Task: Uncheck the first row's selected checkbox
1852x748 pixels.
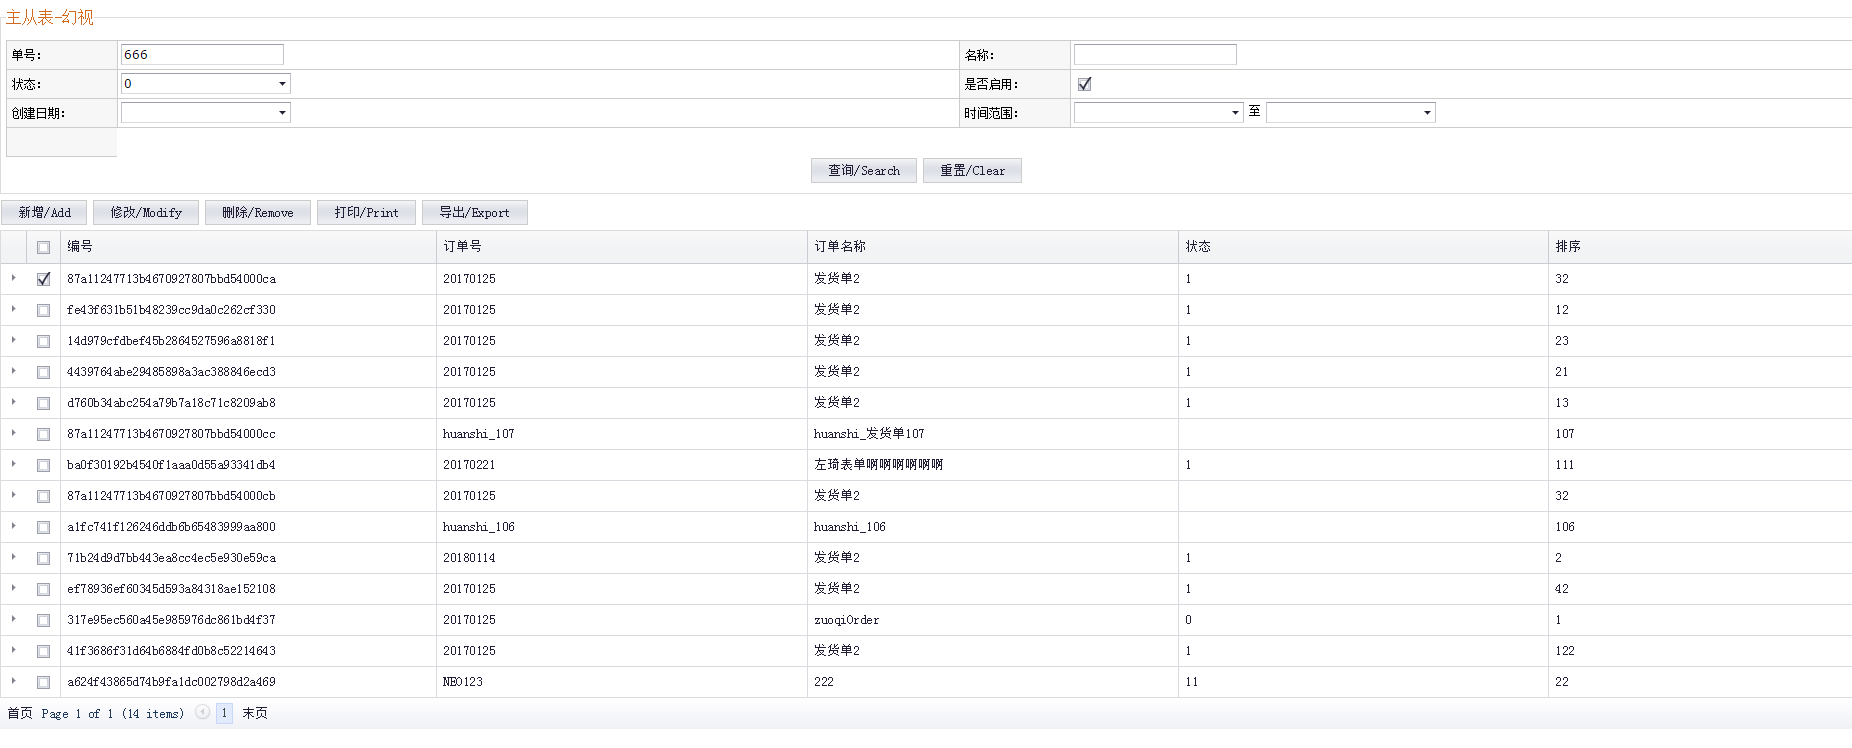Action: click(43, 279)
